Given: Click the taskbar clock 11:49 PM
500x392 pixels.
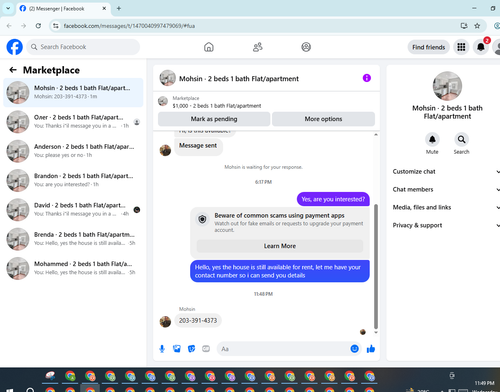Looking at the screenshot, I should (484, 383).
